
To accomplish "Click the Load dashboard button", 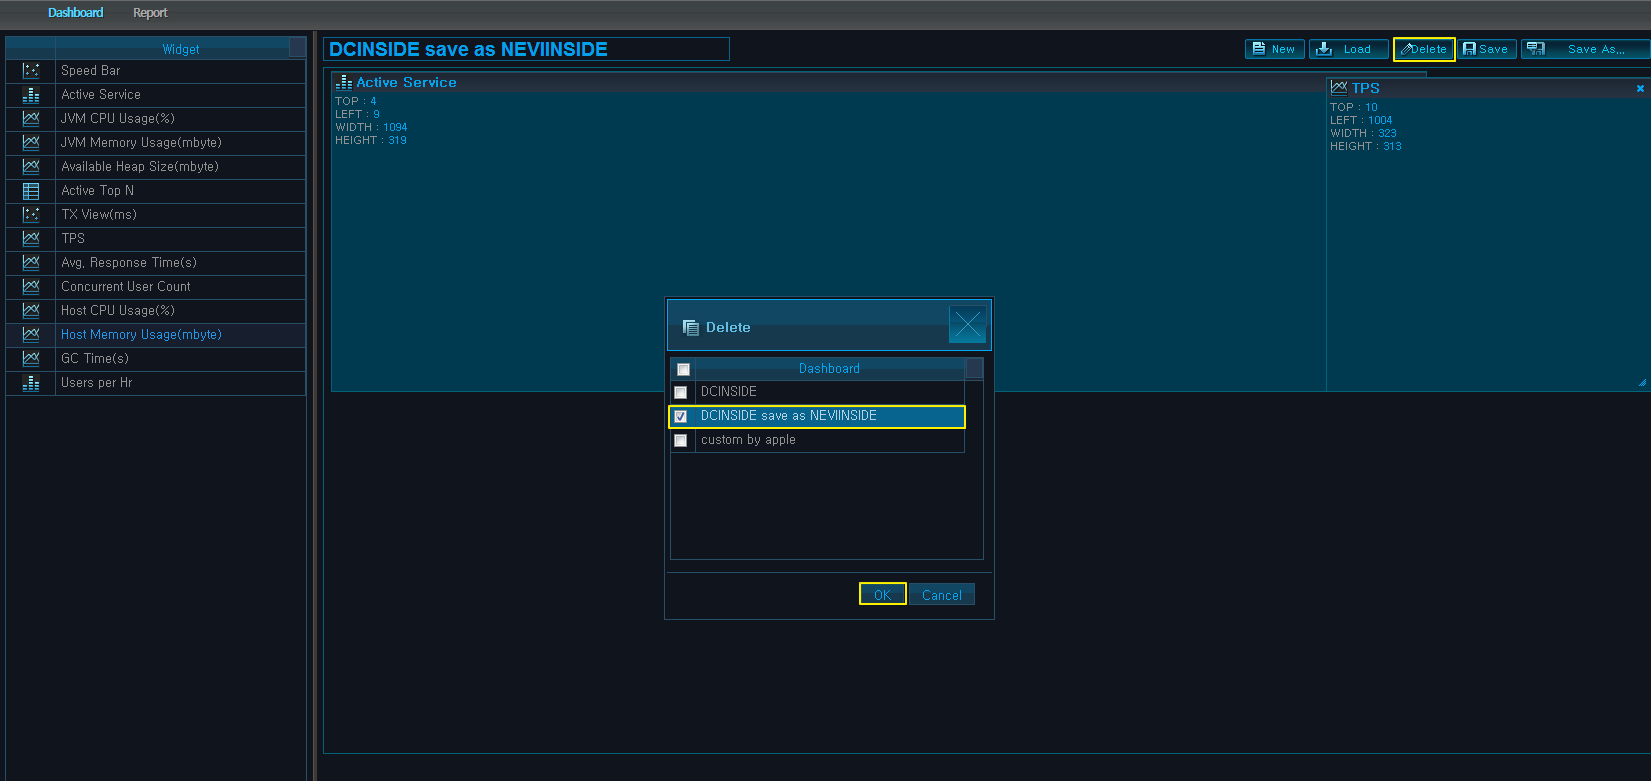I will point(1348,49).
